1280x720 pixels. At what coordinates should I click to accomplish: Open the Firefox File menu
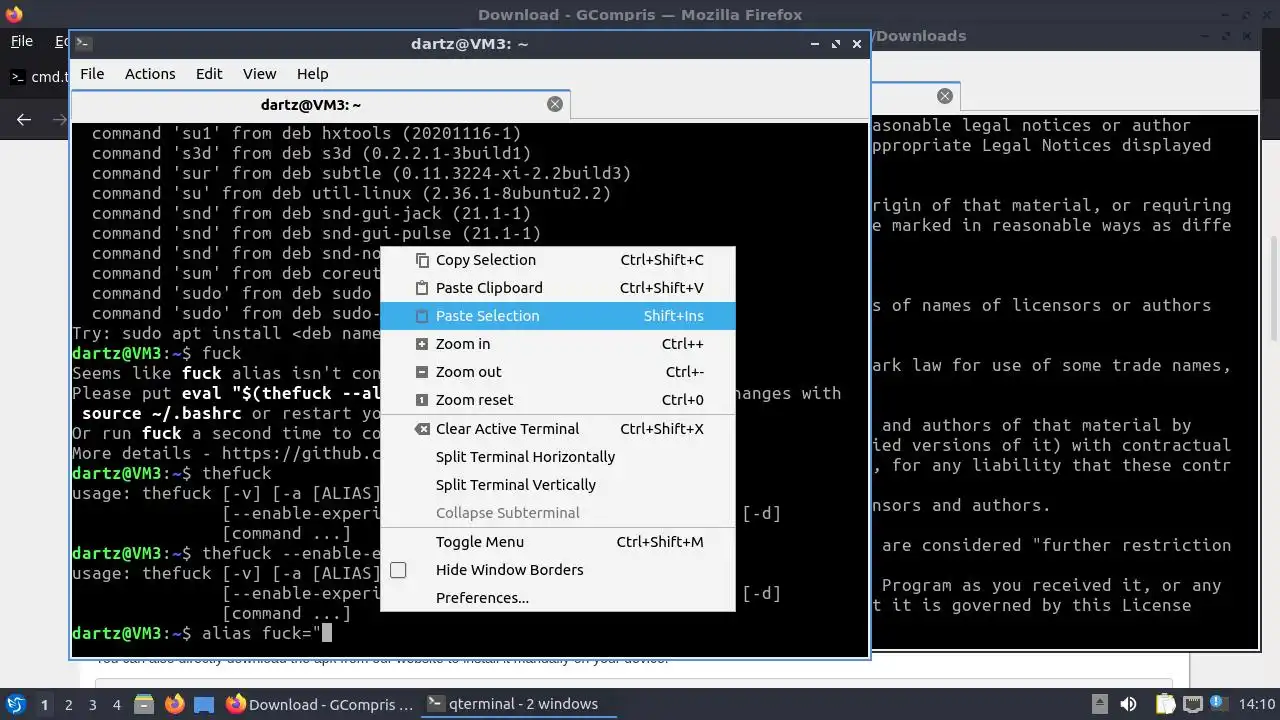coord(21,41)
